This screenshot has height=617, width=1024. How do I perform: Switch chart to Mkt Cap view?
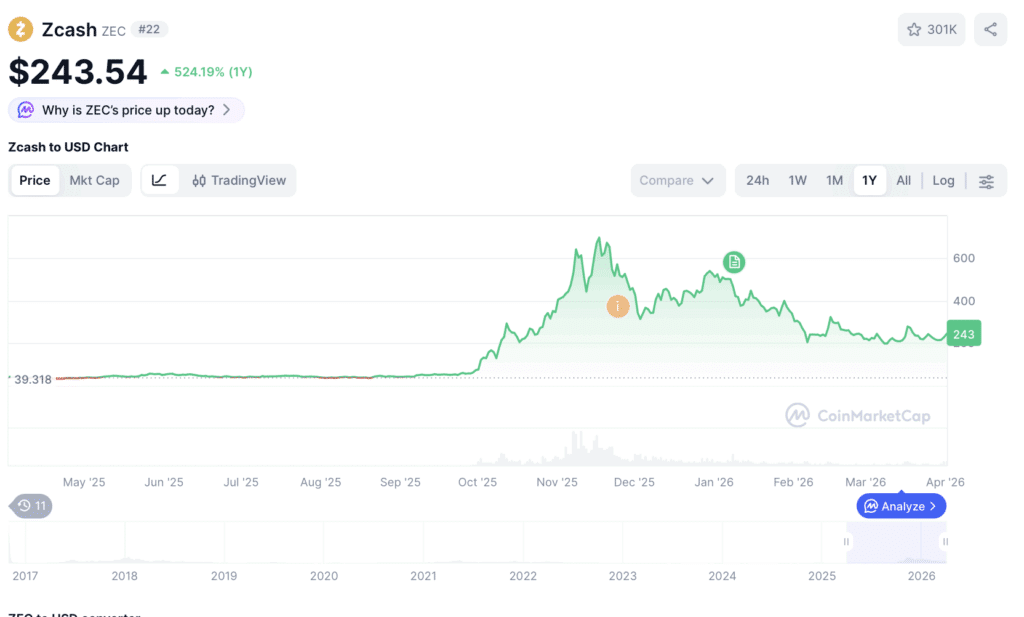click(93, 180)
